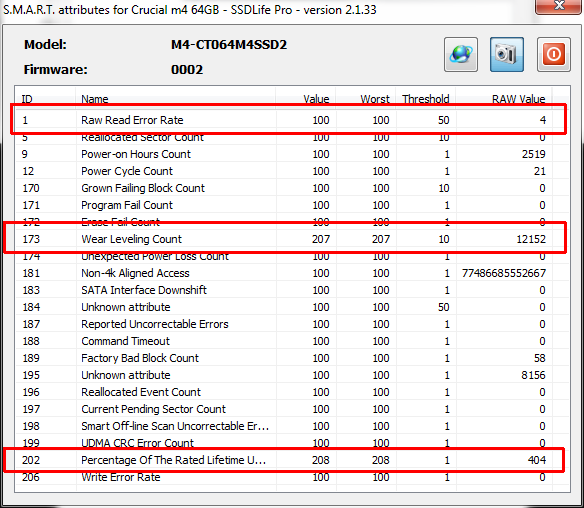Screen dimensions: 584x508
Task: Click Worst value 208 in row 202
Action: pyautogui.click(x=381, y=460)
